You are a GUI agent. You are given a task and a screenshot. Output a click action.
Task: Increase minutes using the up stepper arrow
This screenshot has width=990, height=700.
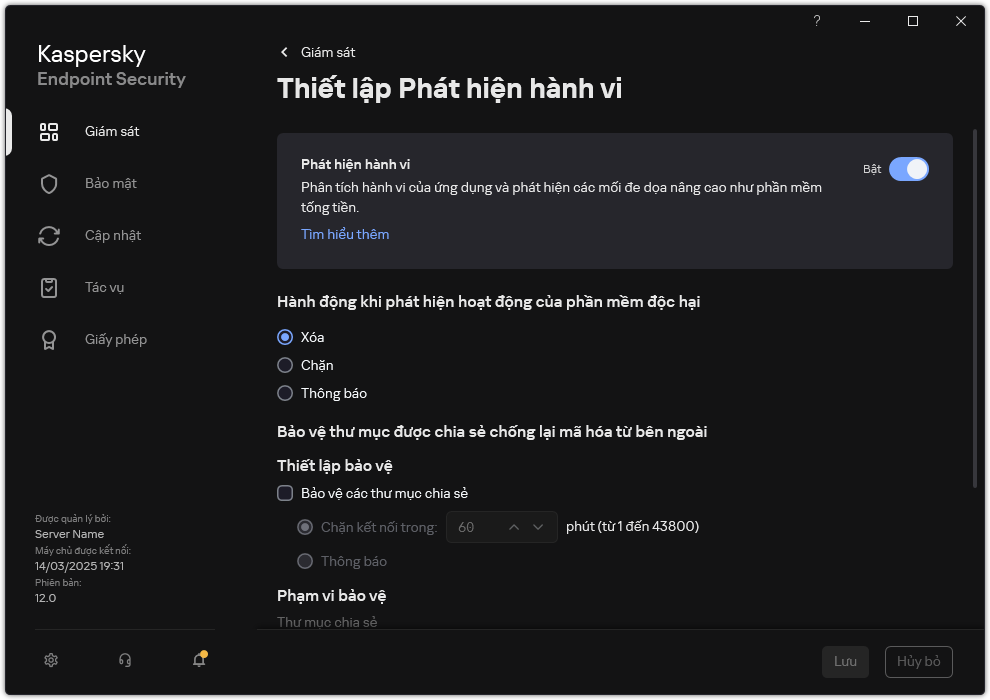512,527
